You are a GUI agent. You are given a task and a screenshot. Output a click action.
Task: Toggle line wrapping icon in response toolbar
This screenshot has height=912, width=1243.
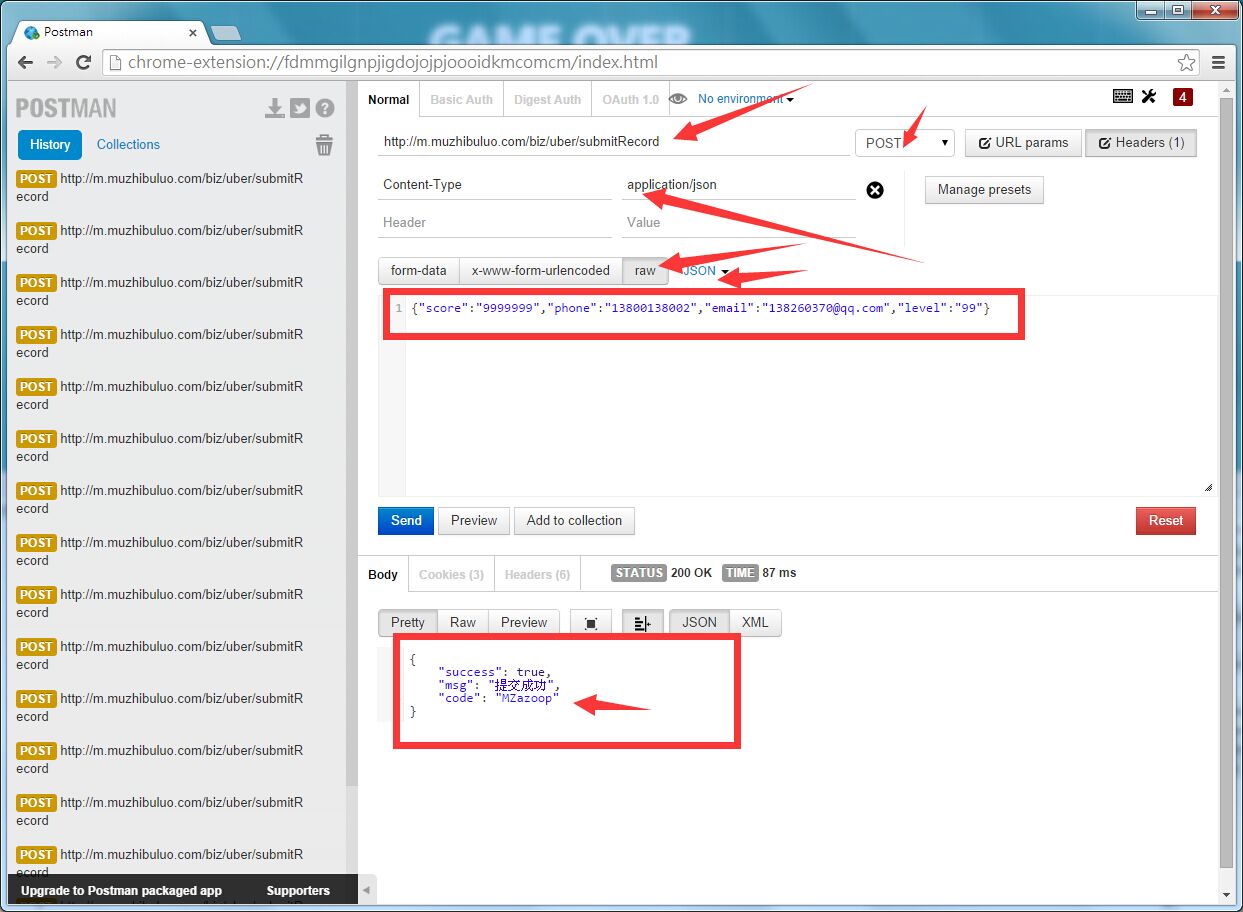point(642,623)
